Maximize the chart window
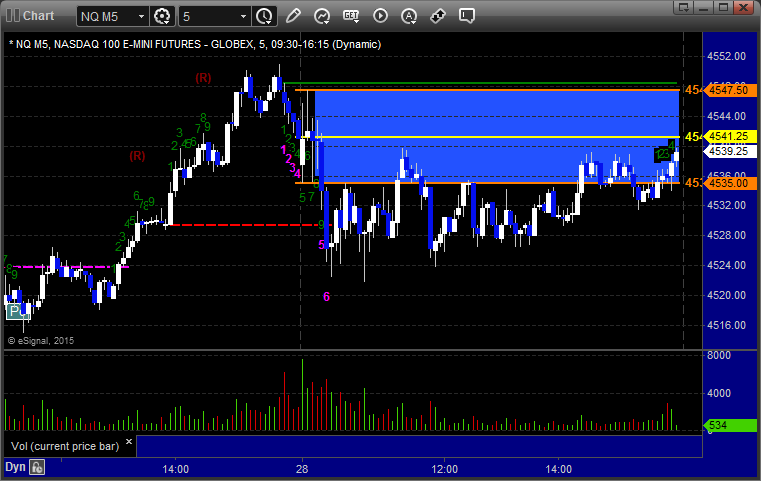Screen dimensions: 761x481 pos(723,7)
